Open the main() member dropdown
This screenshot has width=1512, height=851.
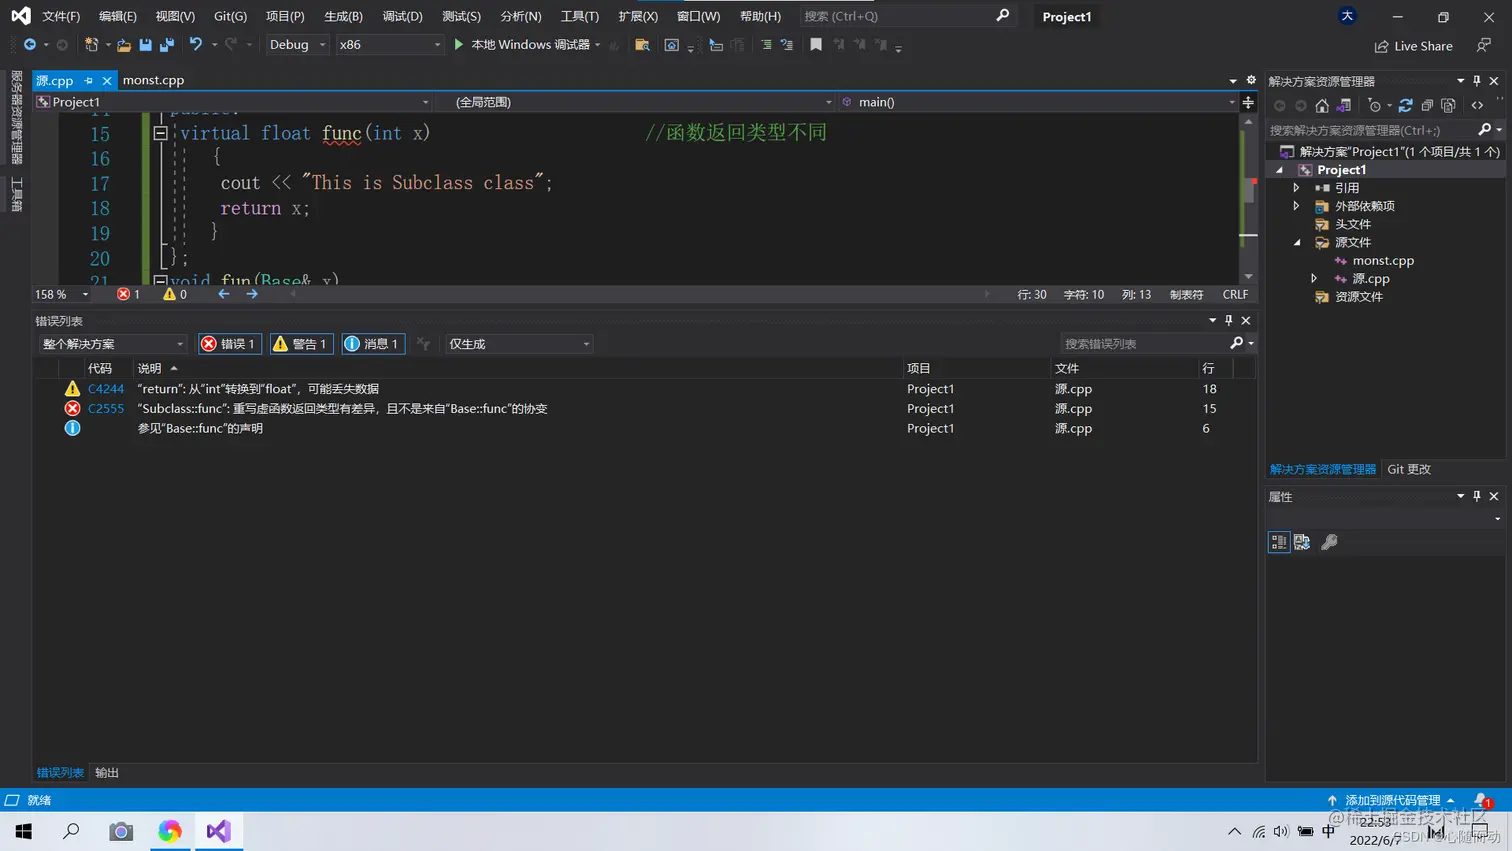coord(1038,102)
